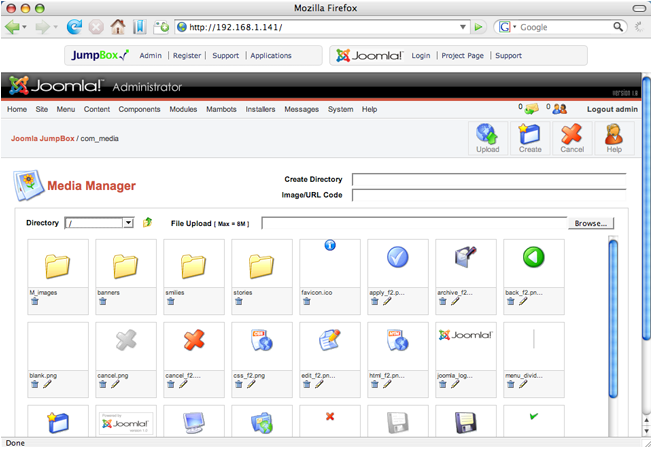Viewport: 652px width, 449px height.
Task: Open the stories folder thumbnail
Action: coord(262,264)
